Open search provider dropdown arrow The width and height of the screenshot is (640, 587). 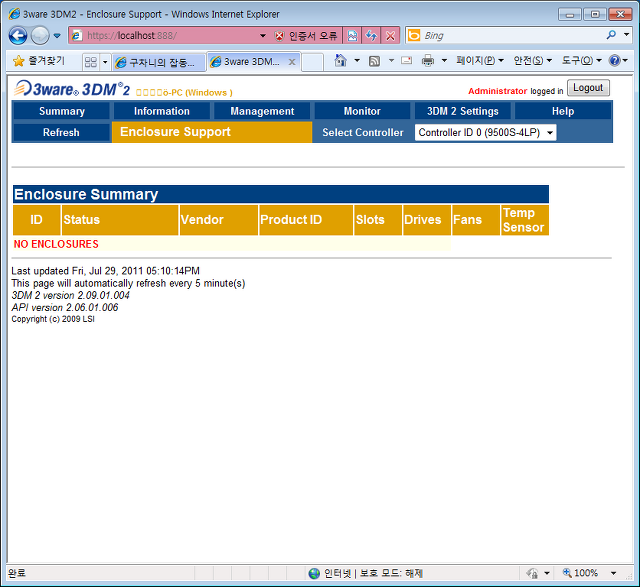(x=627, y=35)
